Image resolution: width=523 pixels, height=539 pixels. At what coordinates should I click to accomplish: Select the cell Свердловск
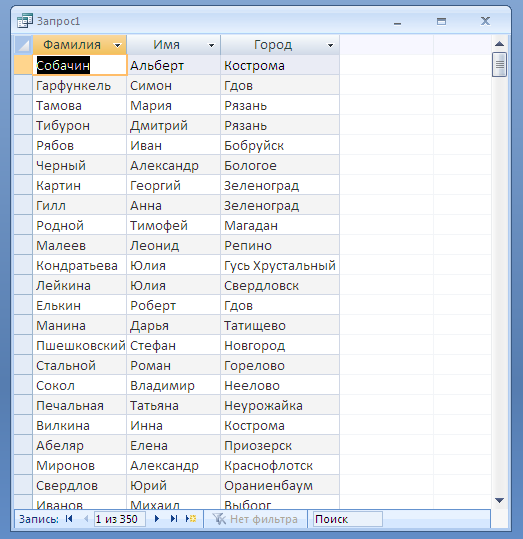pyautogui.click(x=280, y=285)
